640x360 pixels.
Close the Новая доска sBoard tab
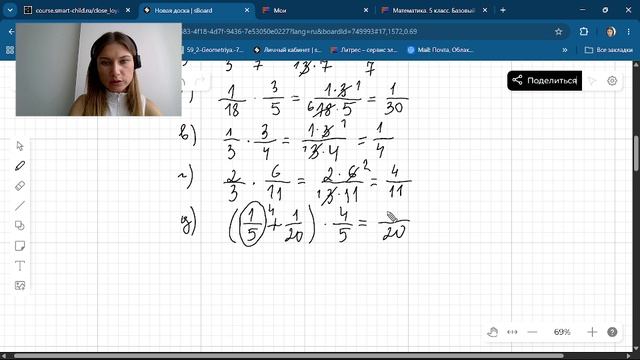click(247, 10)
